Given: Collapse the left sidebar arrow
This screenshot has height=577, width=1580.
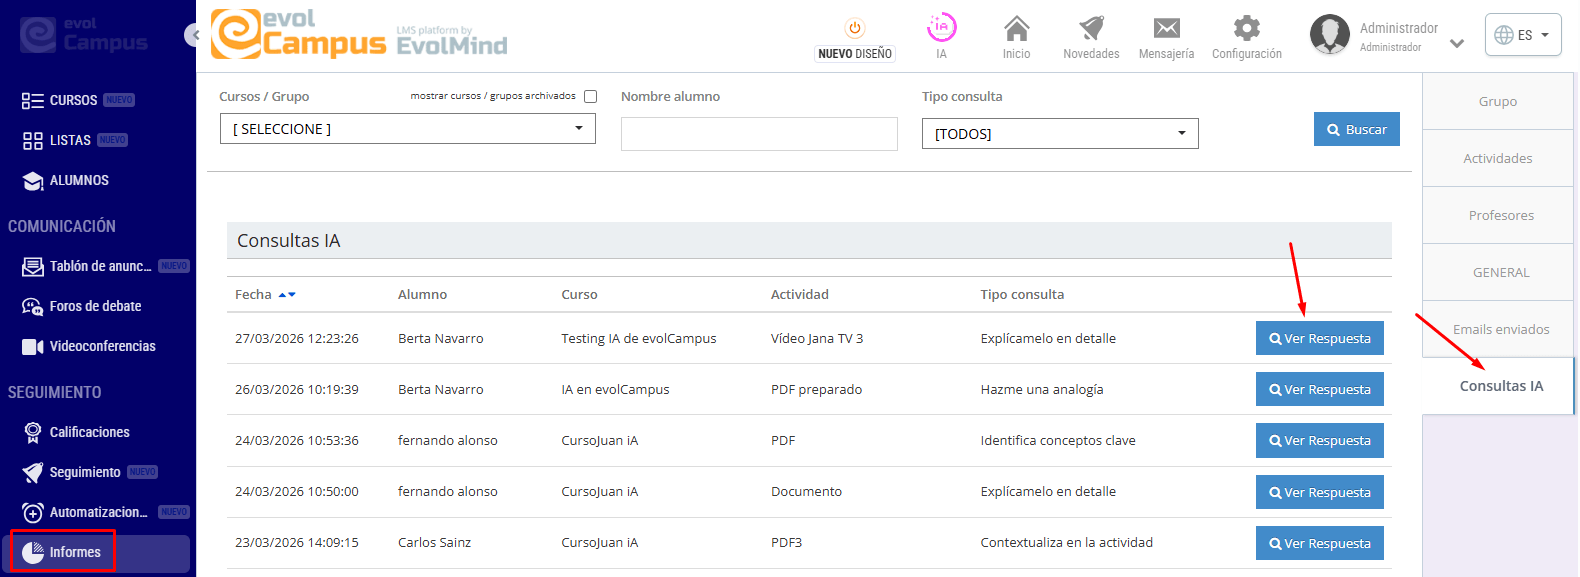Looking at the screenshot, I should pos(194,35).
